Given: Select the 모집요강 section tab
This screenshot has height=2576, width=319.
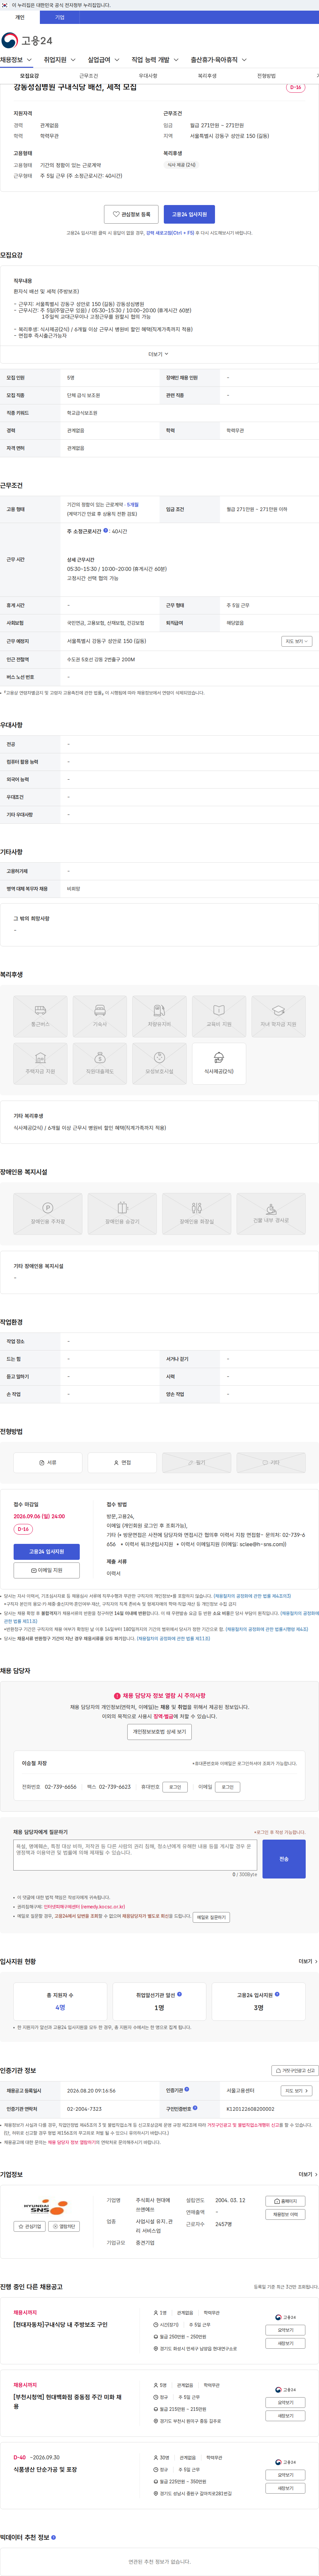Looking at the screenshot, I should click(x=30, y=76).
